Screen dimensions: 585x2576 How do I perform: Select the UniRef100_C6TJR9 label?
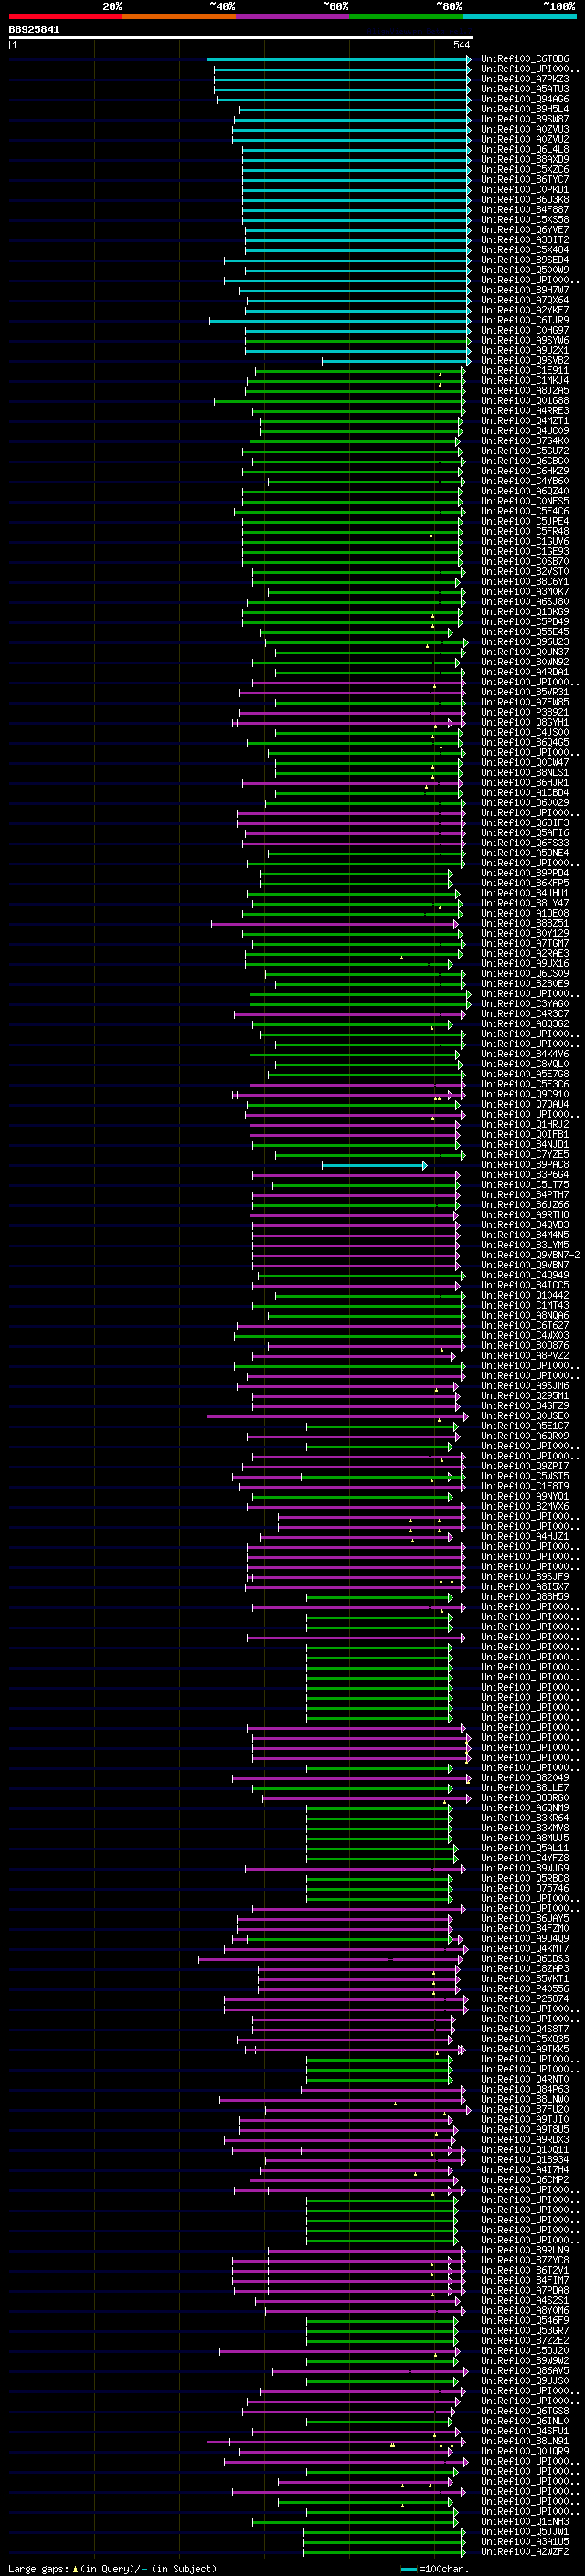pyautogui.click(x=524, y=320)
